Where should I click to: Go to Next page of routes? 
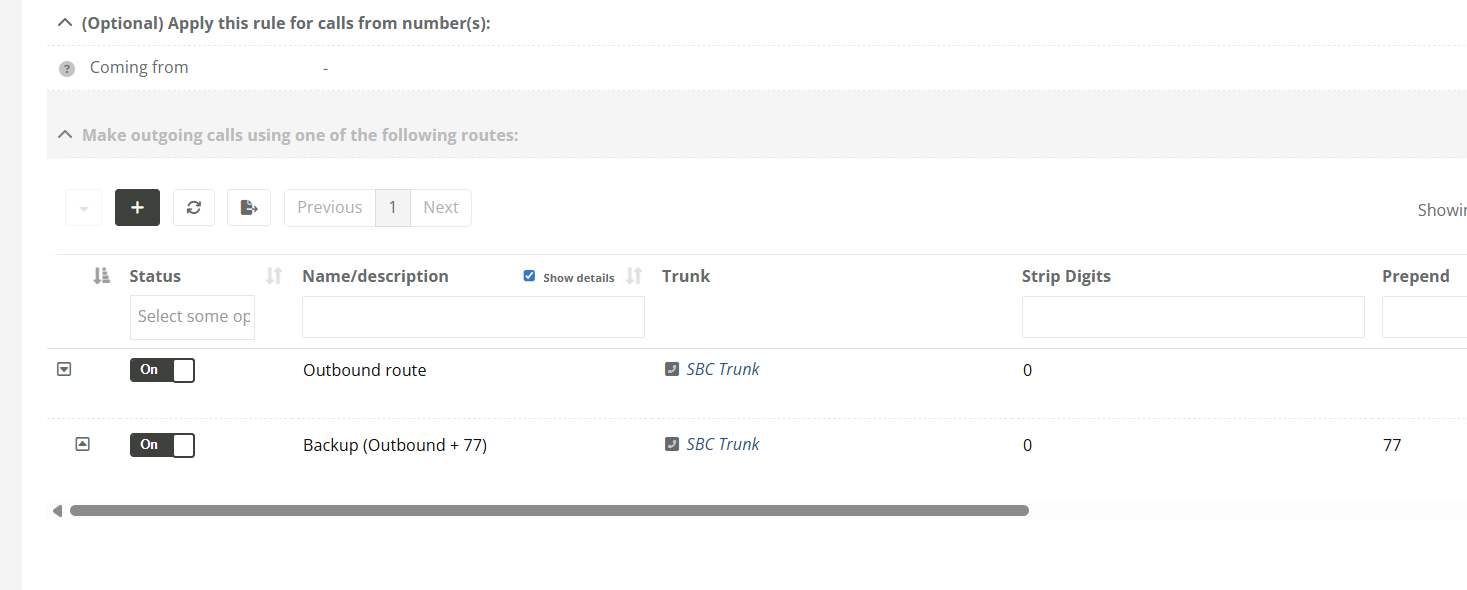(x=440, y=208)
